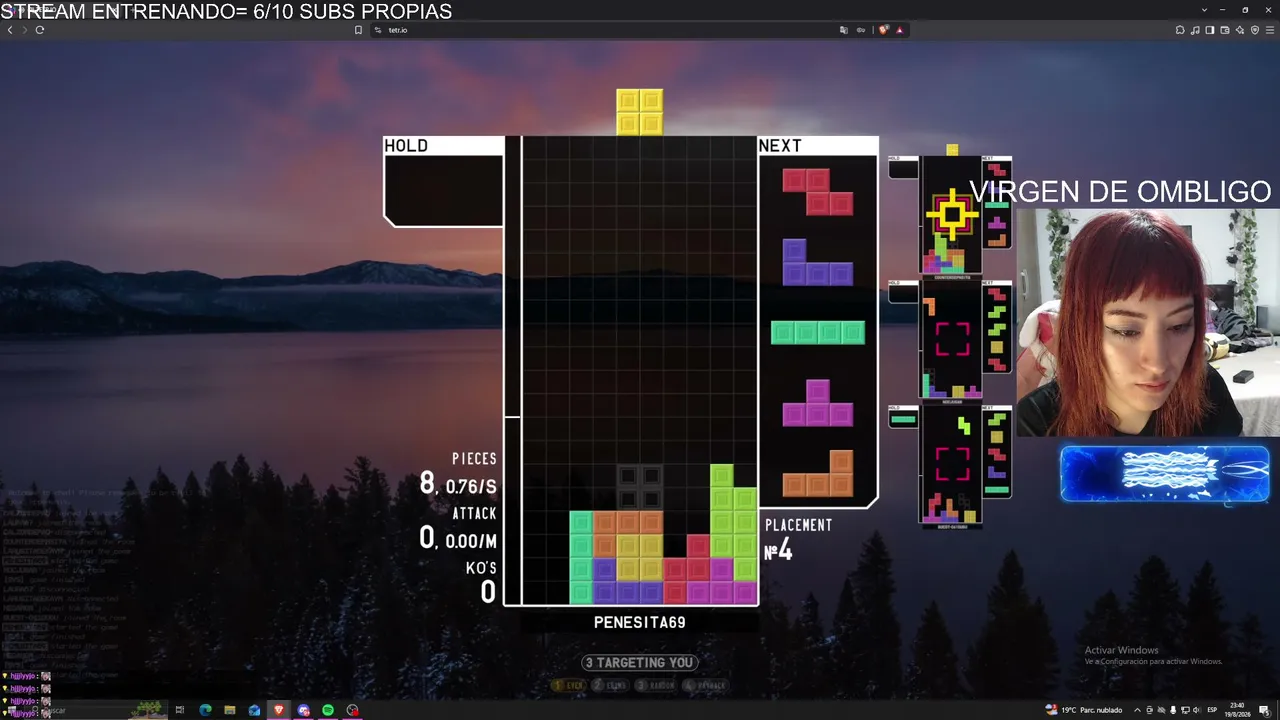Open Spotify from the taskbar
This screenshot has width=1280, height=720.
tap(328, 710)
